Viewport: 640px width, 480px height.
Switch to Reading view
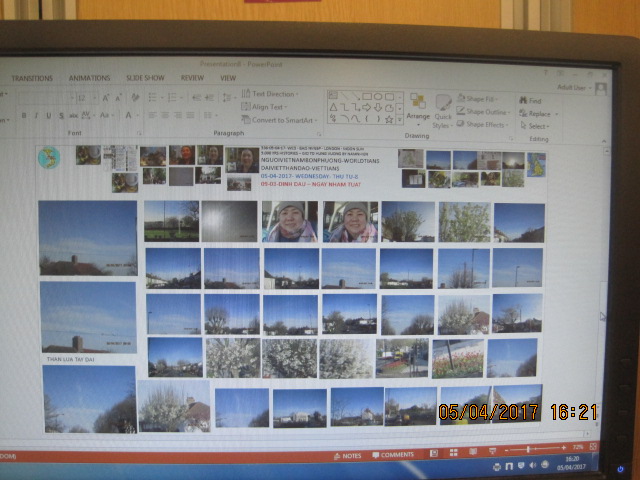(x=473, y=451)
